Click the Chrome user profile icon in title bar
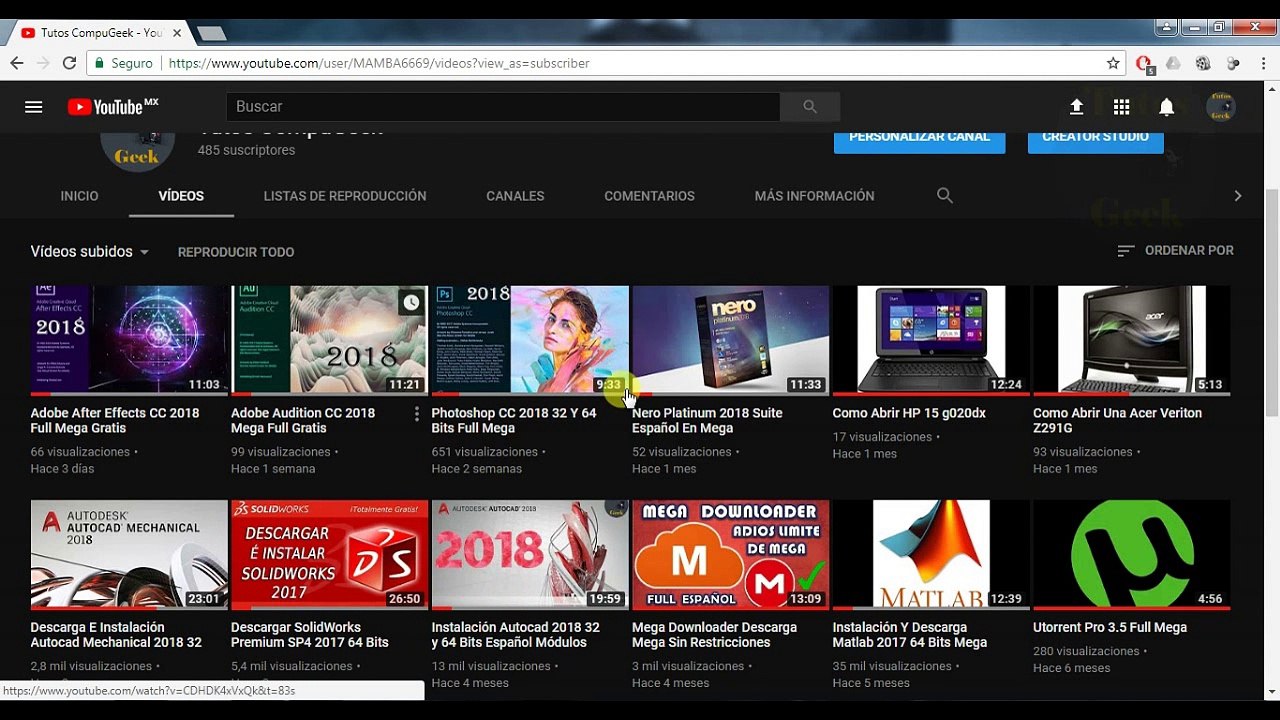 coord(1166,28)
